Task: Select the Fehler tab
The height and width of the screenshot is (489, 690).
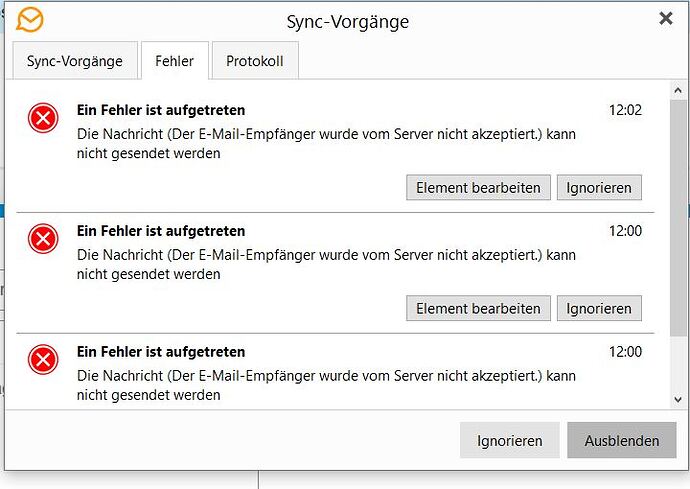Action: [x=175, y=61]
